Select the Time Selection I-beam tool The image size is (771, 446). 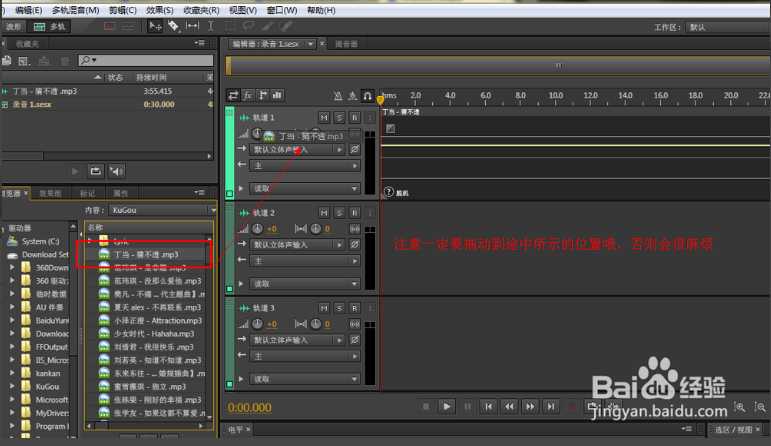(210, 26)
